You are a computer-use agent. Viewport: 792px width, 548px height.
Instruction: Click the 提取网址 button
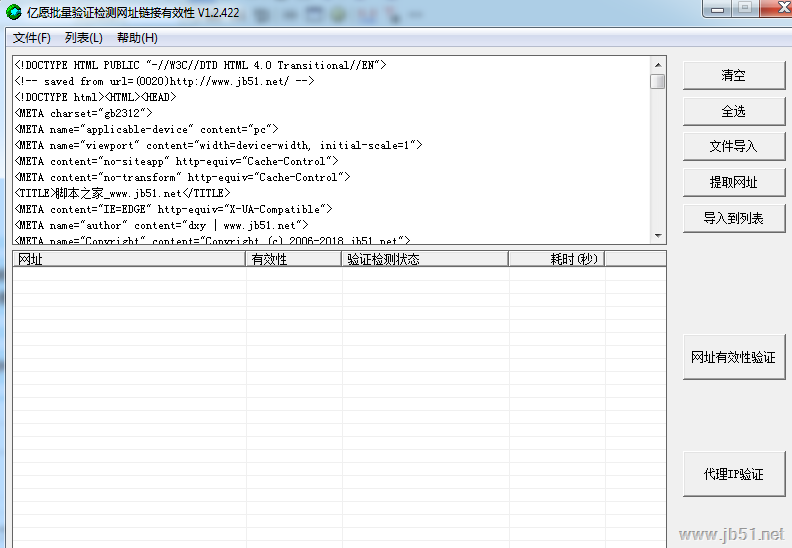(x=733, y=182)
